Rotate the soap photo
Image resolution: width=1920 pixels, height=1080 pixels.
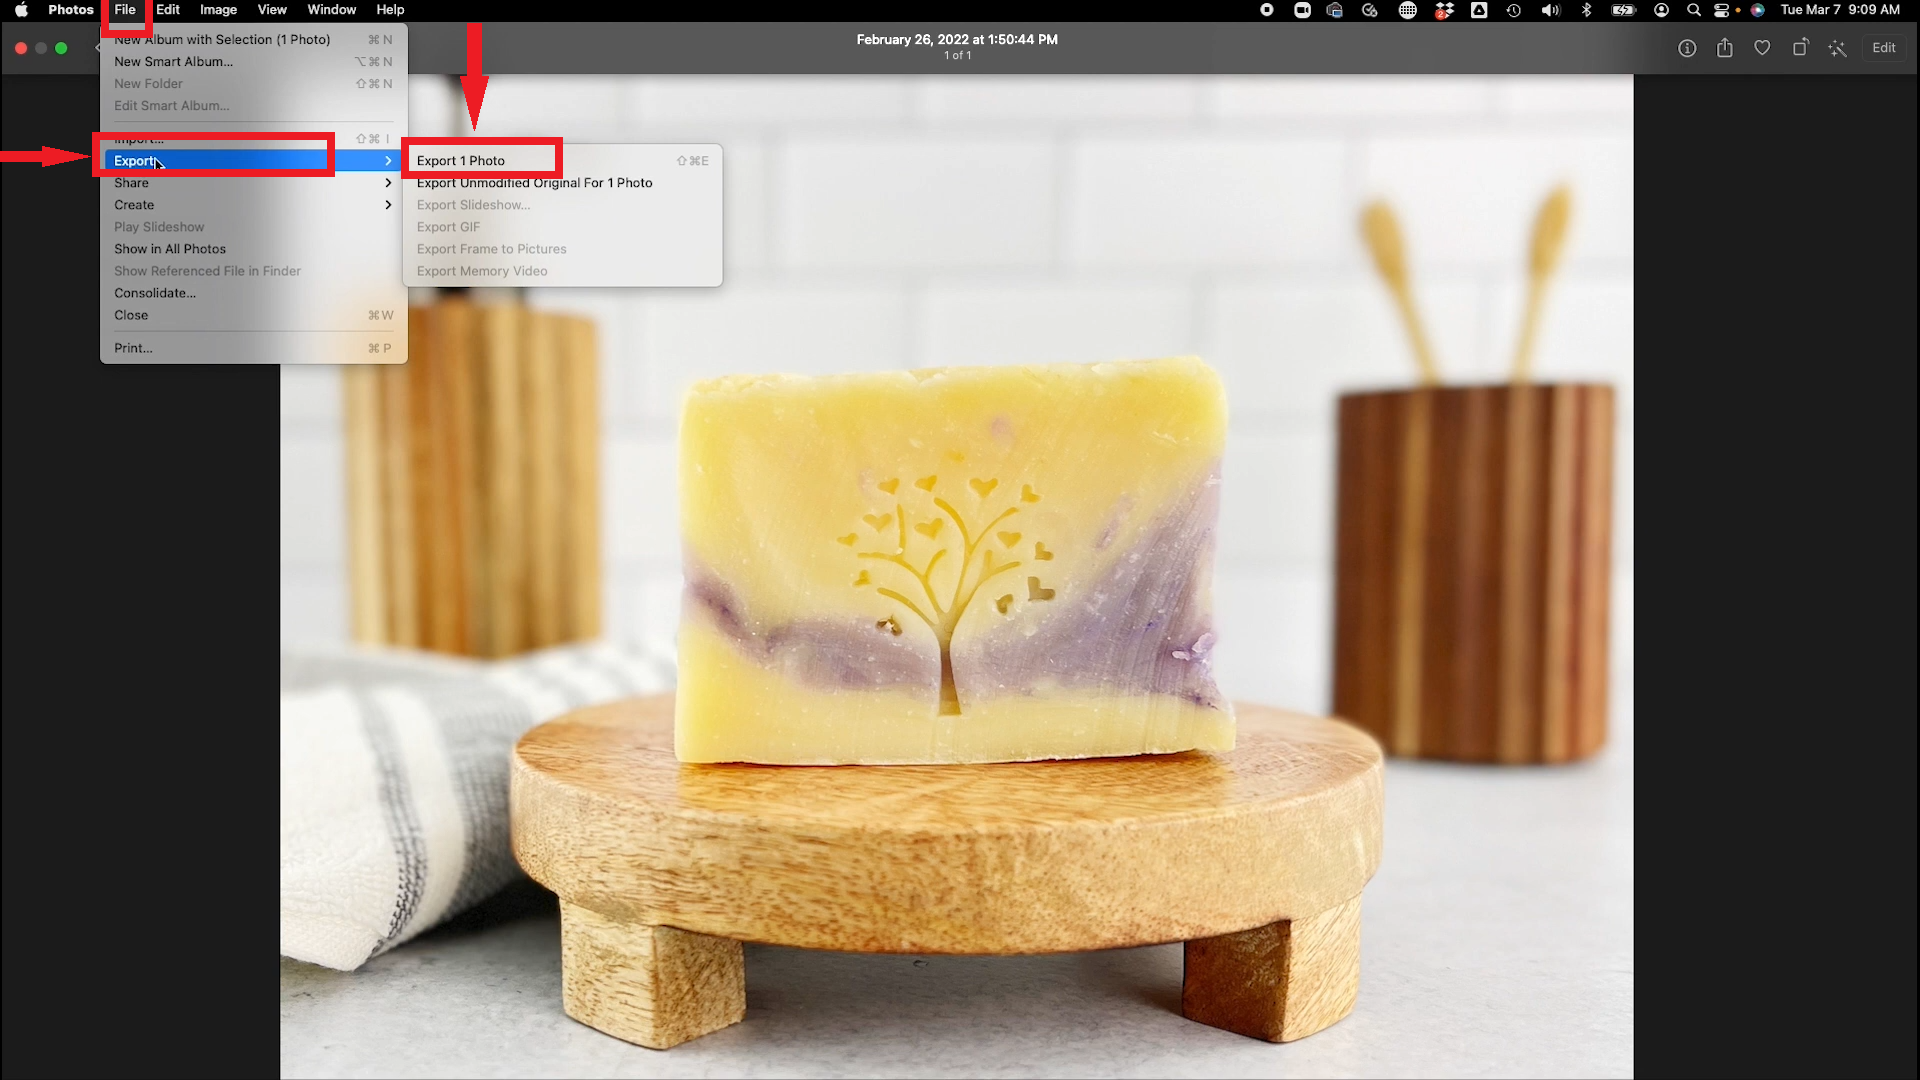pos(1801,47)
